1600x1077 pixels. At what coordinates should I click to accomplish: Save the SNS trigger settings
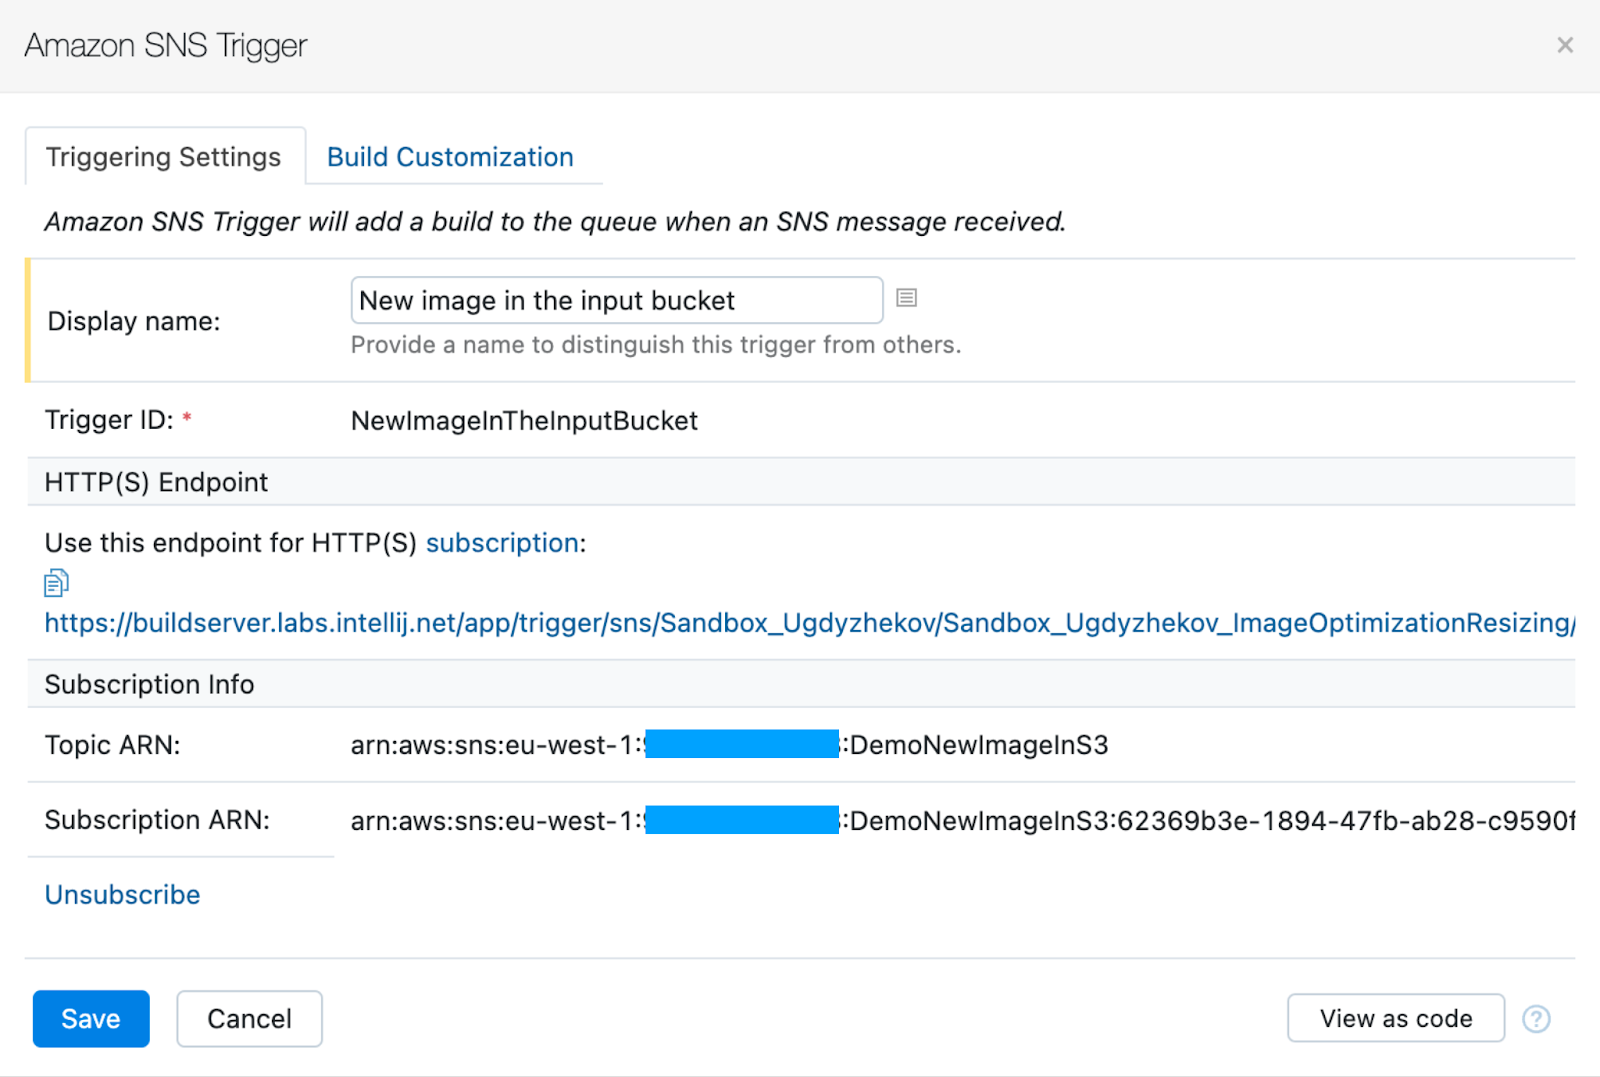(x=91, y=1019)
